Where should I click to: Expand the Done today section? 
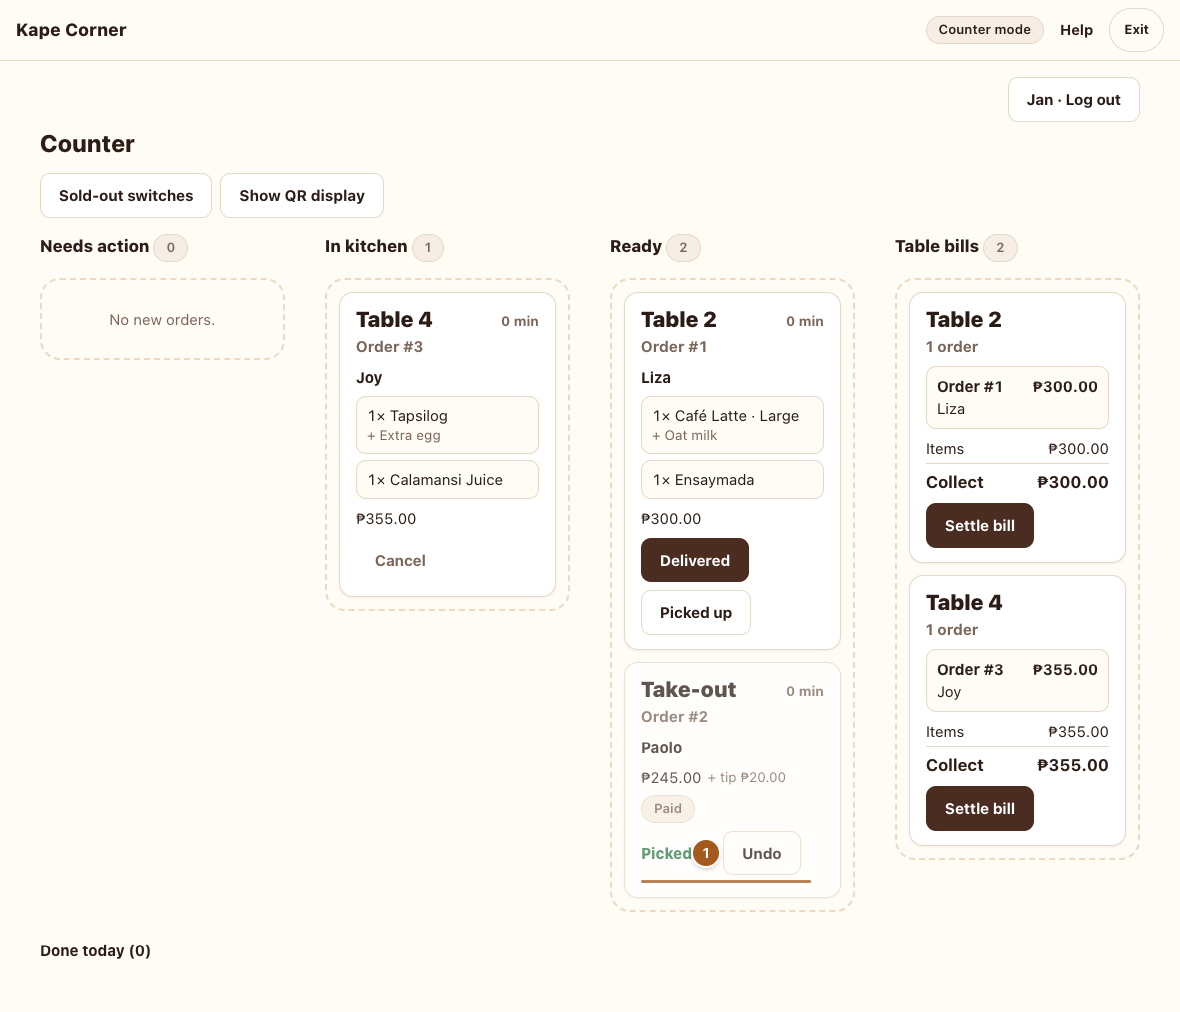(96, 950)
